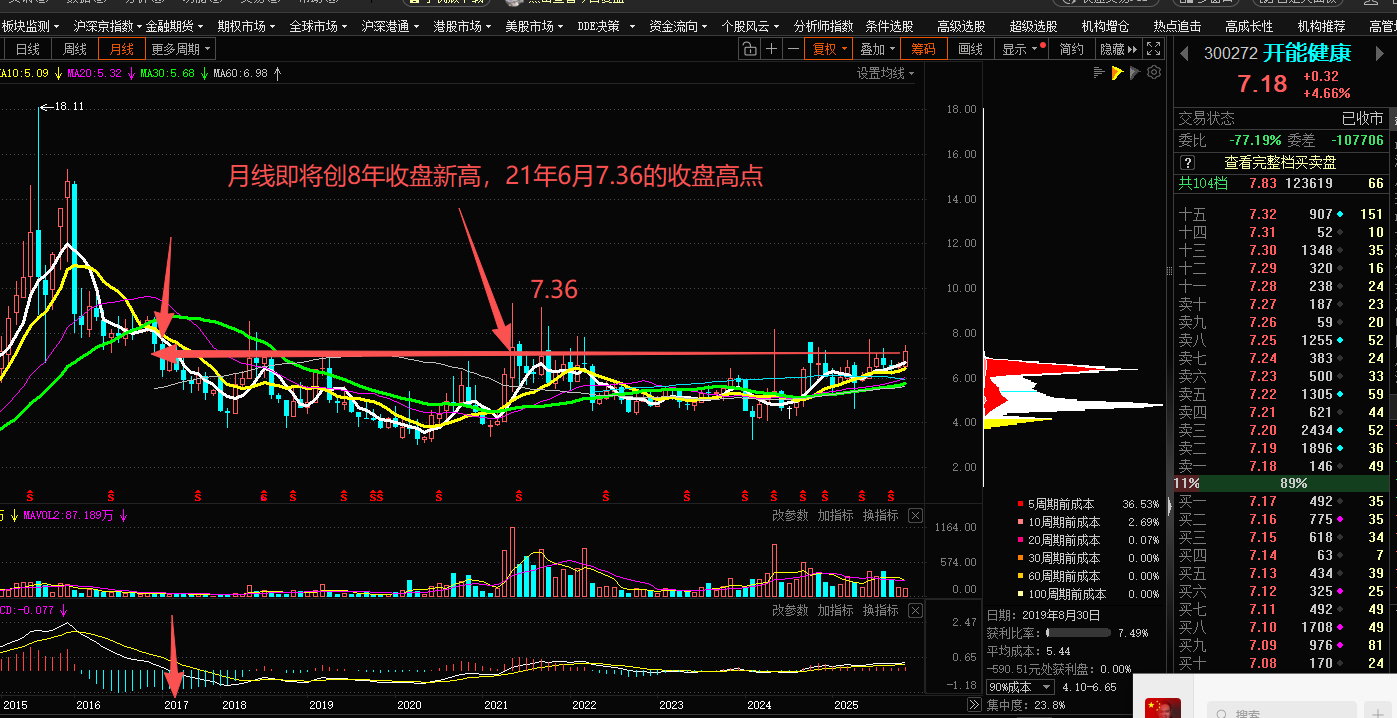
Task: Click the unlock padlock icon in chart toolbar
Action: point(750,48)
